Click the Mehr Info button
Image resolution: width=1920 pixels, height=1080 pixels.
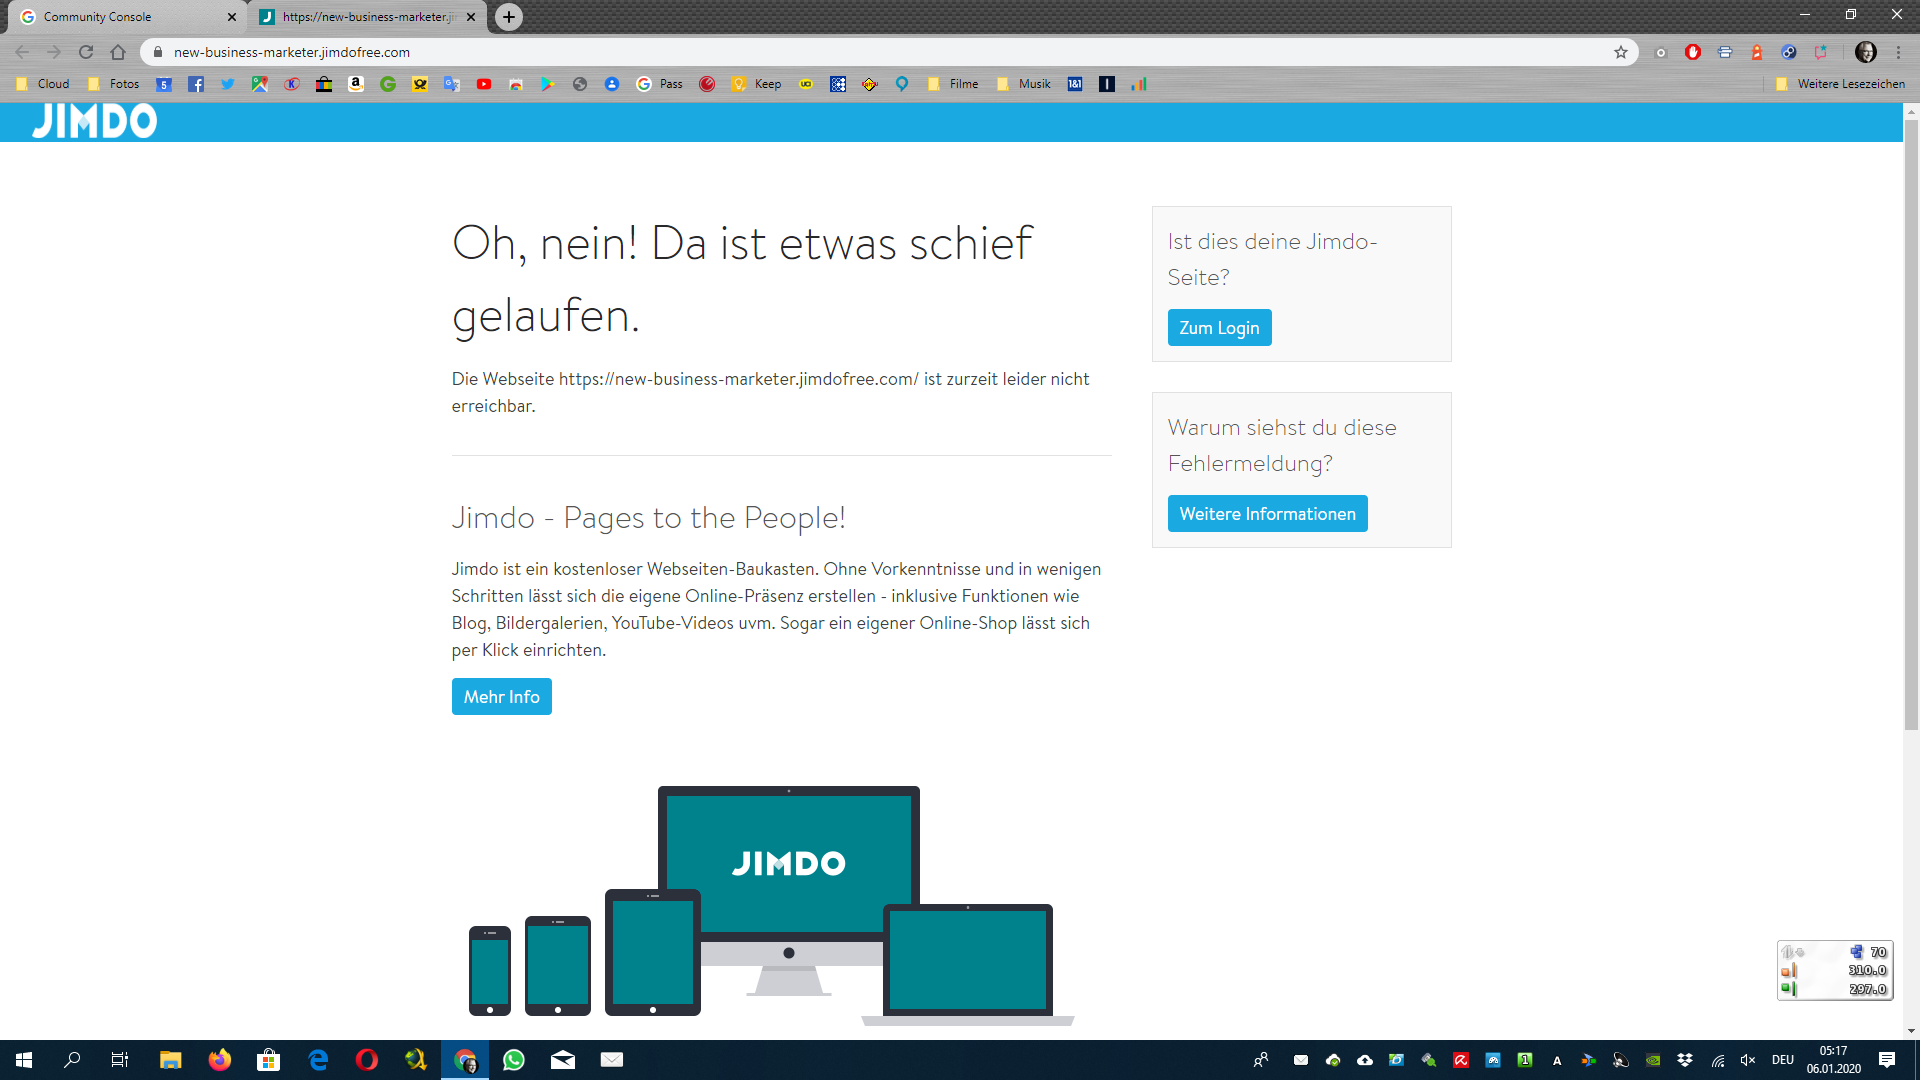coord(501,697)
